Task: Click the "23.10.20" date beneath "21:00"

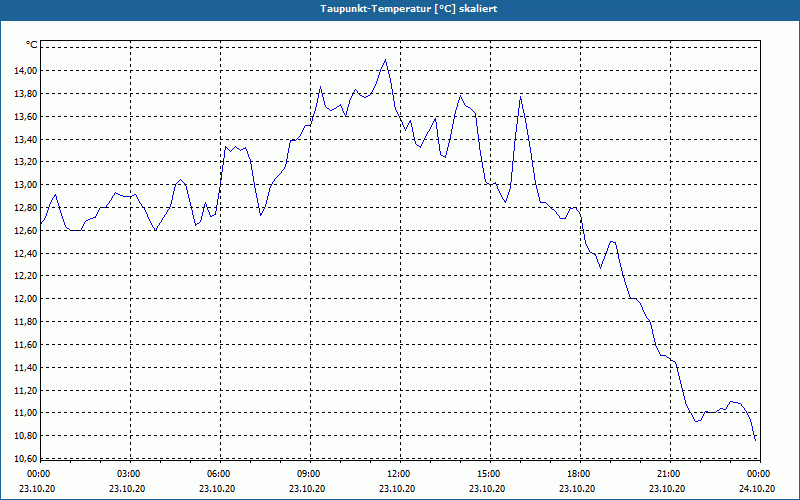Action: coord(667,488)
